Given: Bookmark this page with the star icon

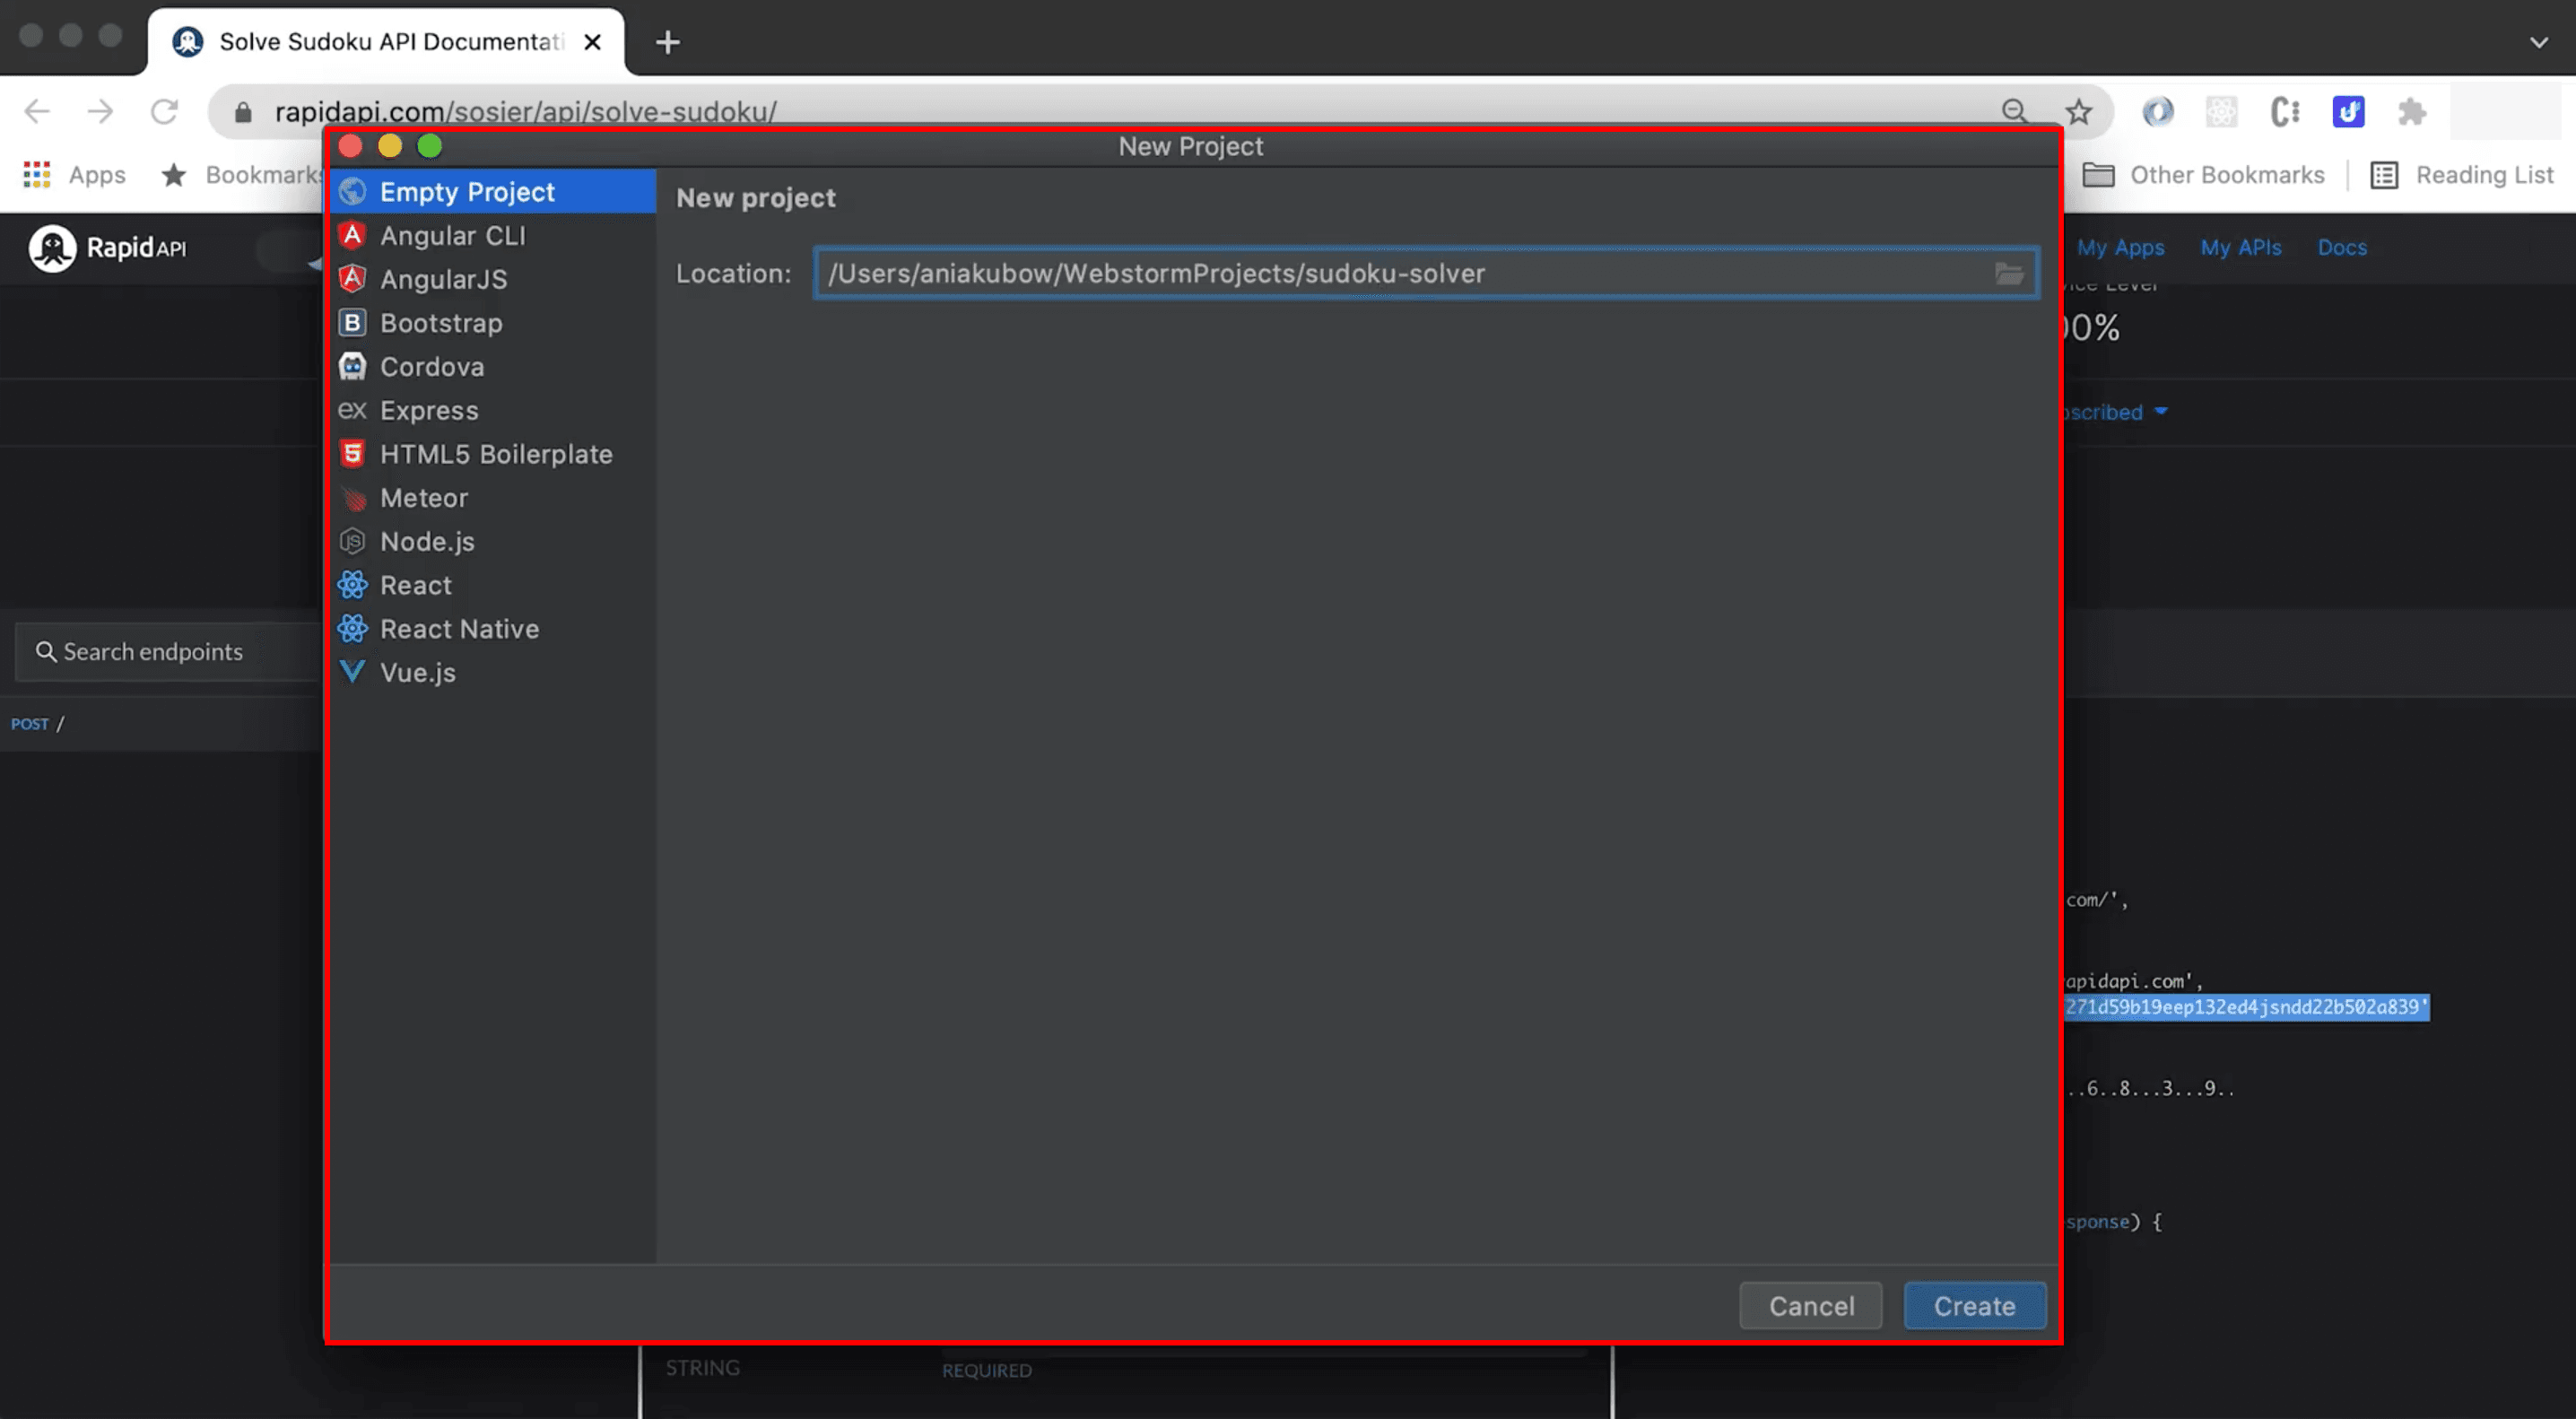Looking at the screenshot, I should (x=2078, y=111).
